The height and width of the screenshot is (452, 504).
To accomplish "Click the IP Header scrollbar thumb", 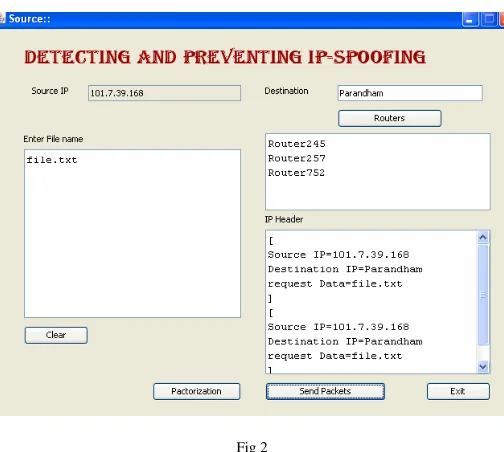I will pos(483,295).
